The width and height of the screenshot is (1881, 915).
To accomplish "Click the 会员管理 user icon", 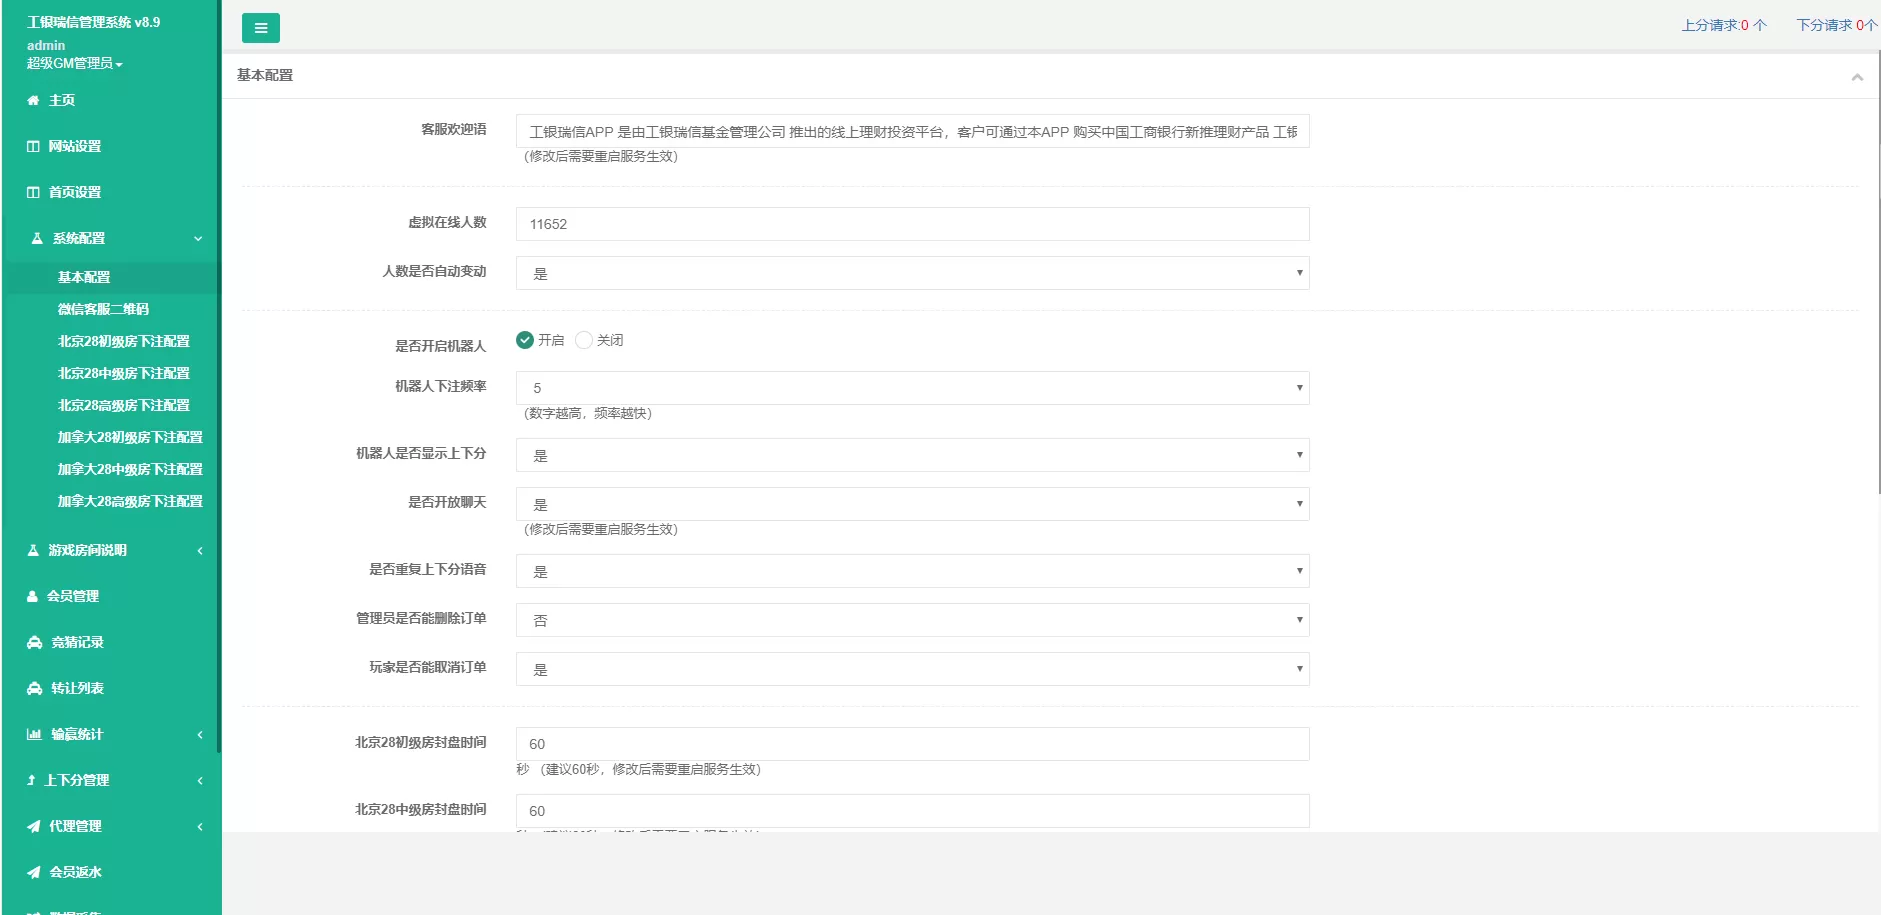I will [x=32, y=596].
